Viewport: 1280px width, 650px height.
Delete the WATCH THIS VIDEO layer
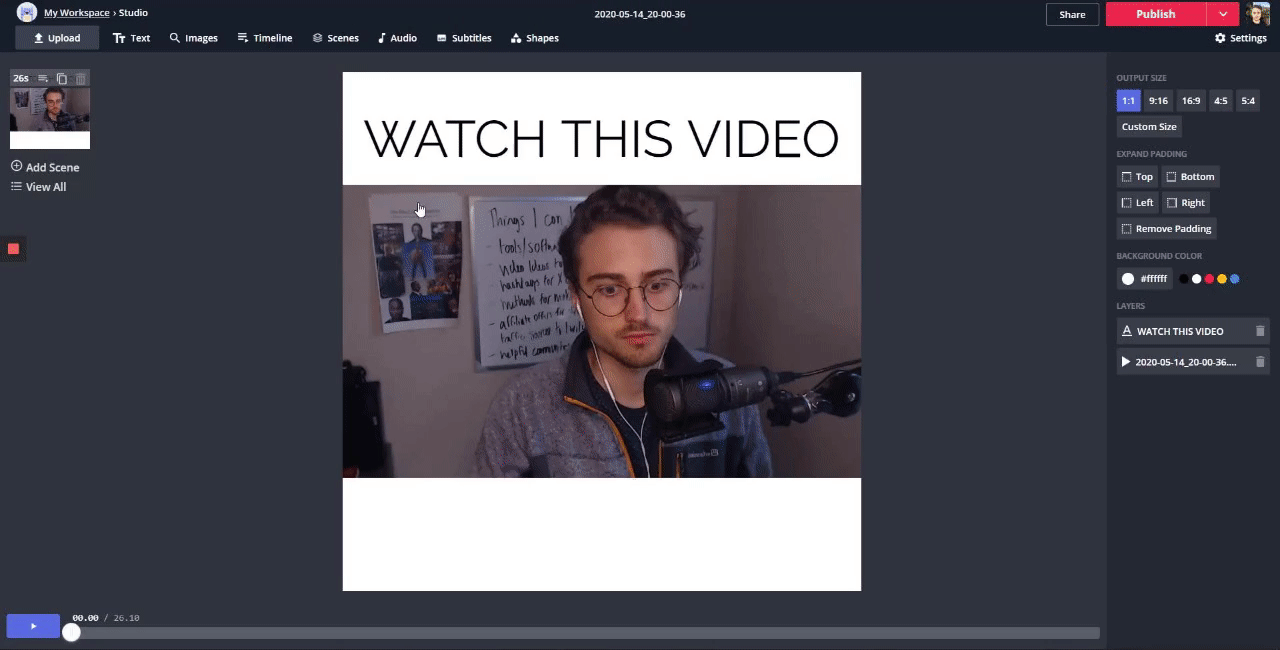1260,331
